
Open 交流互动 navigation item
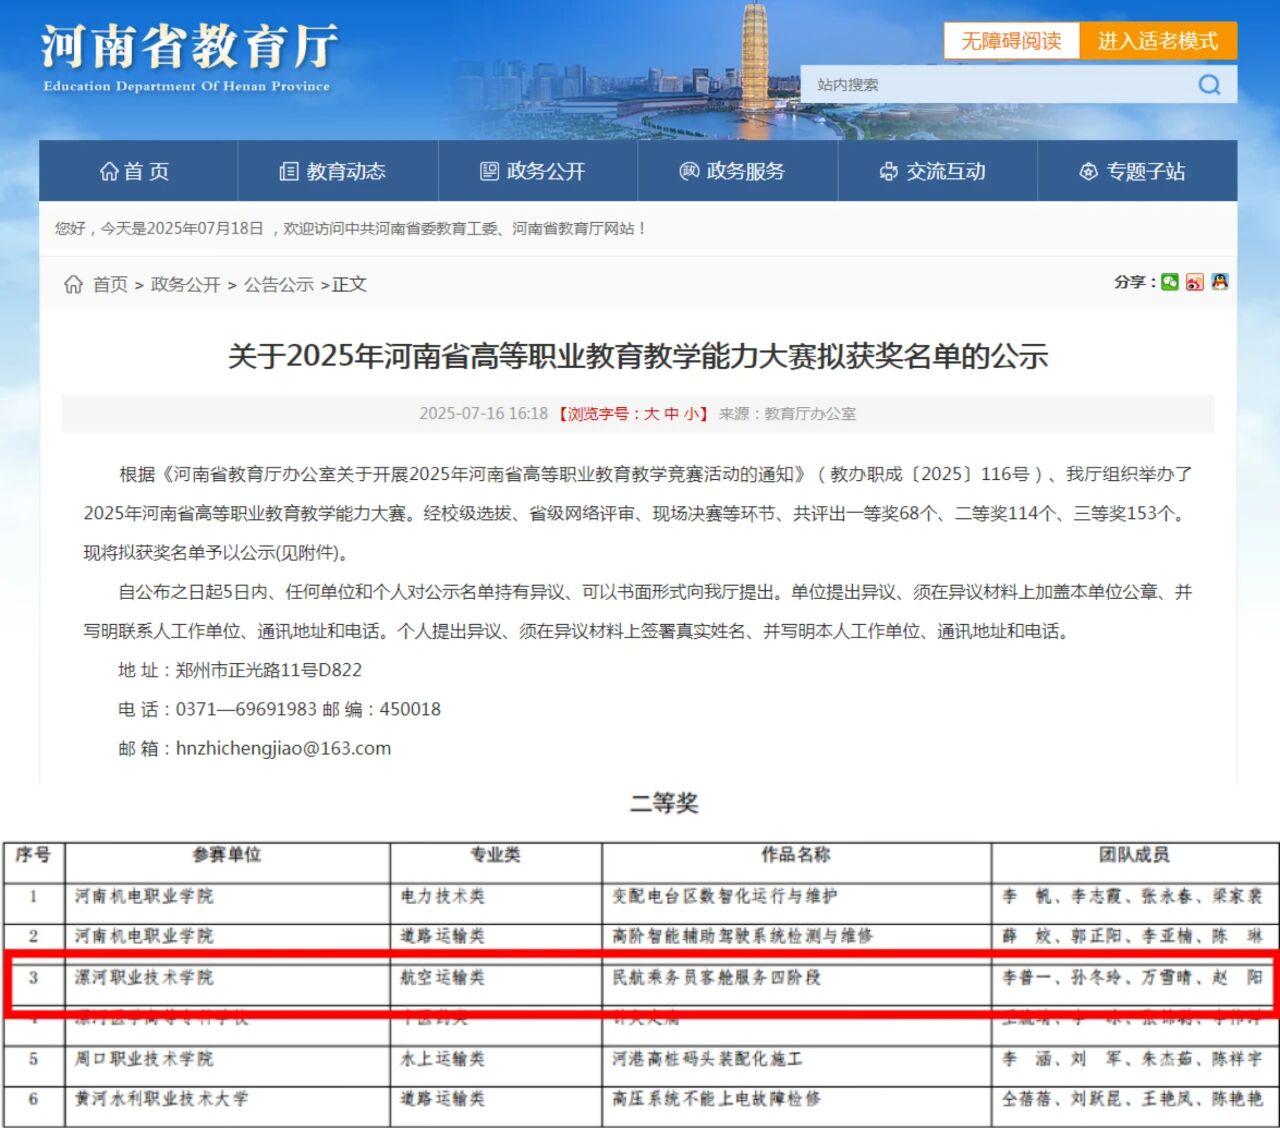pos(933,171)
